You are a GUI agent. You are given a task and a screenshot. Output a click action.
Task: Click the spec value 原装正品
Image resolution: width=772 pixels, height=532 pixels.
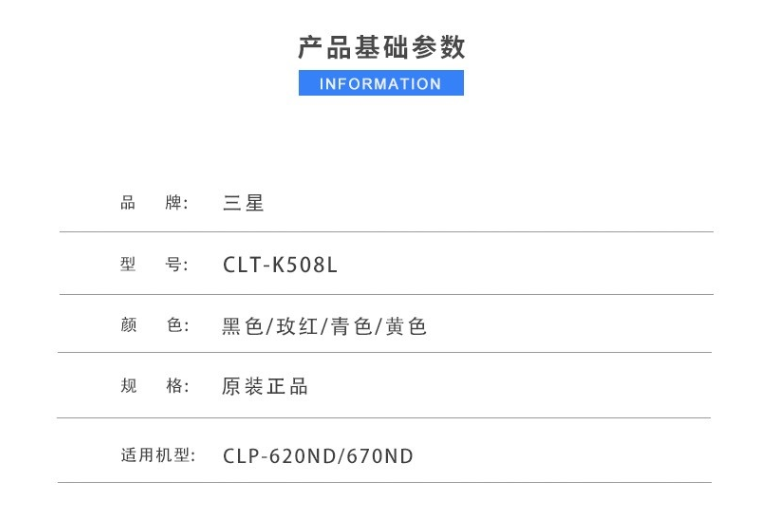265,386
